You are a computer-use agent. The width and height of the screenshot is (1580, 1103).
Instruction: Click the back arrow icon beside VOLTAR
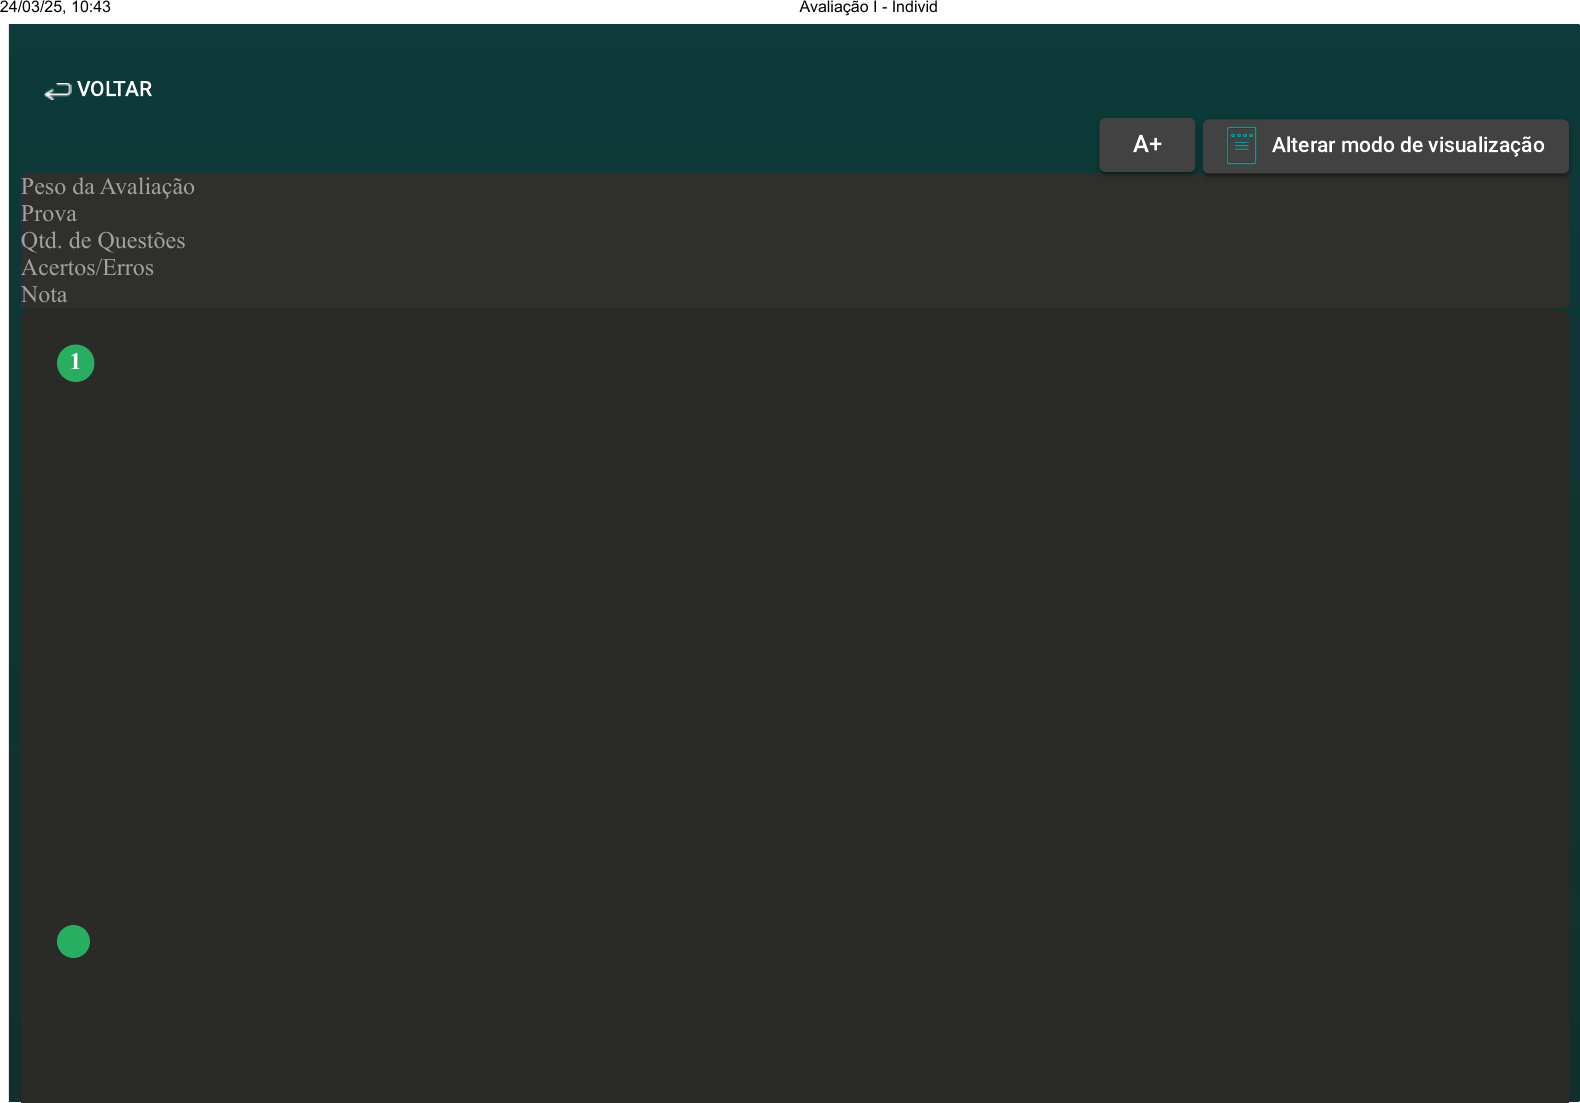click(57, 91)
